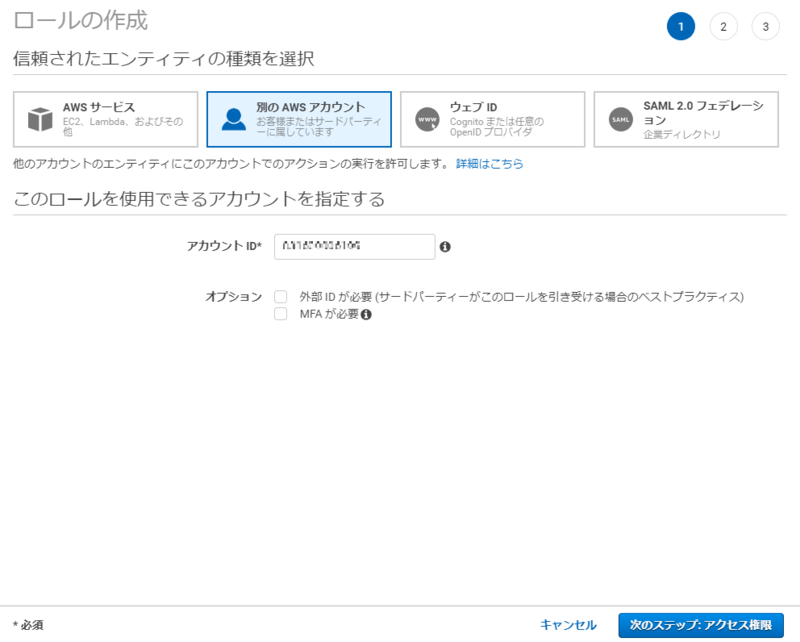Click the www globe icon for ウェブ ID
Image resolution: width=800 pixels, height=642 pixels.
(x=428, y=119)
